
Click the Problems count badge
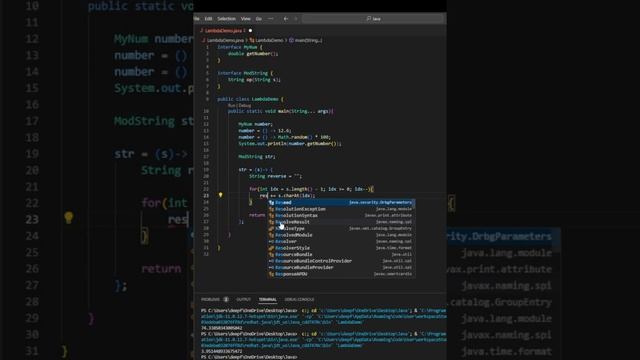[x=226, y=300]
